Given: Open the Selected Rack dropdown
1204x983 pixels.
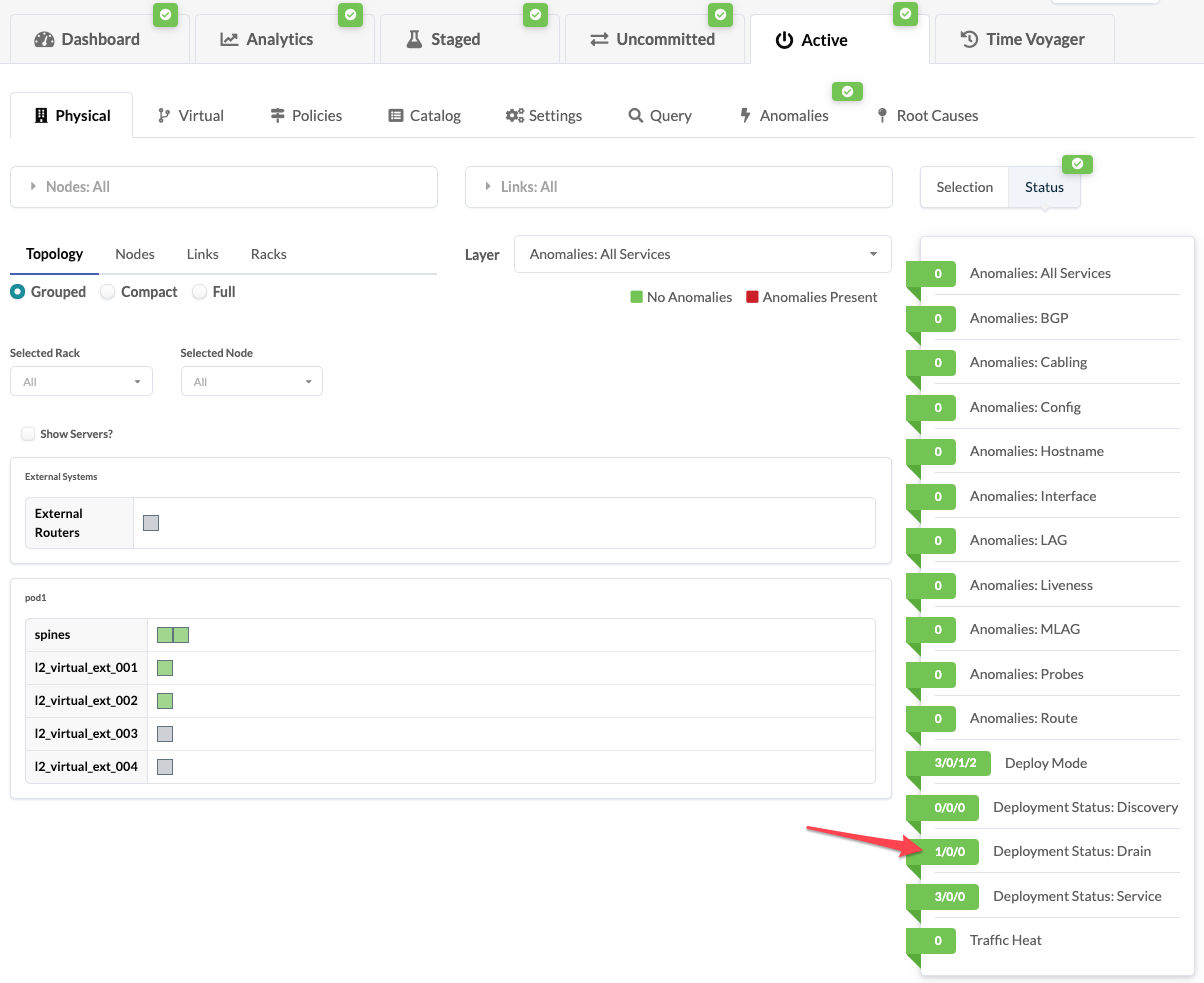Looking at the screenshot, I should [81, 382].
